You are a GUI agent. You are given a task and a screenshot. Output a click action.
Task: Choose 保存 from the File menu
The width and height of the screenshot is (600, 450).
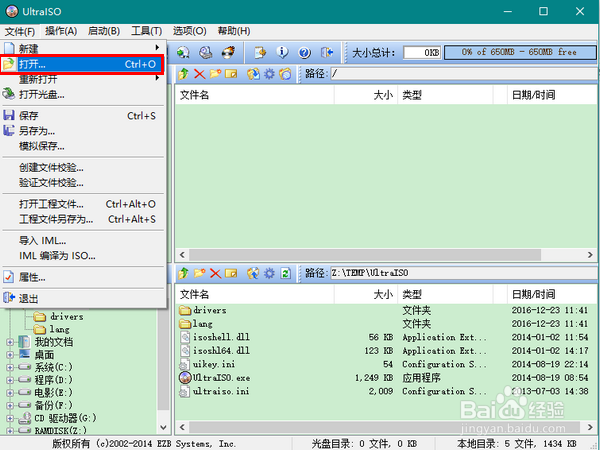83,116
